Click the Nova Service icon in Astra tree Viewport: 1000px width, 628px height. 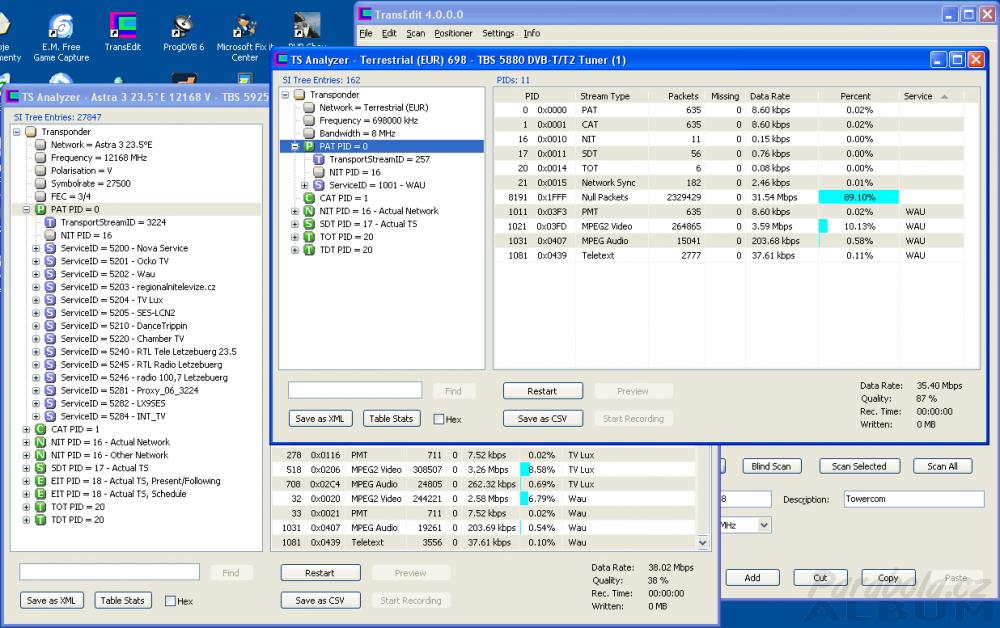tap(50, 248)
